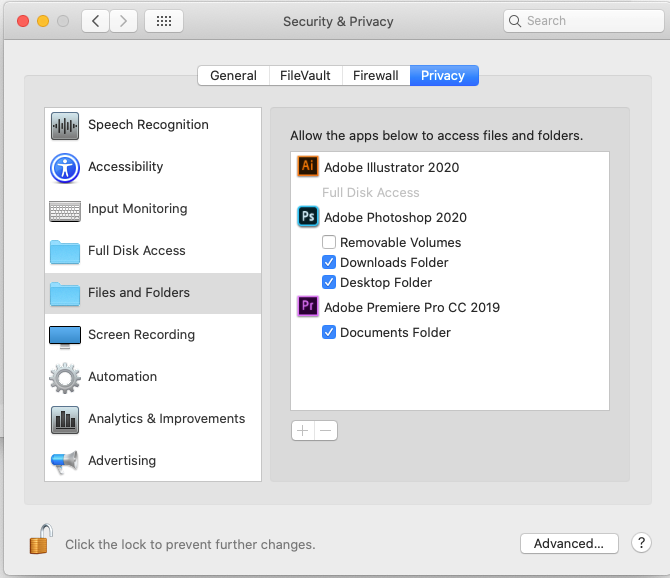Select the Privacy tab

444,76
